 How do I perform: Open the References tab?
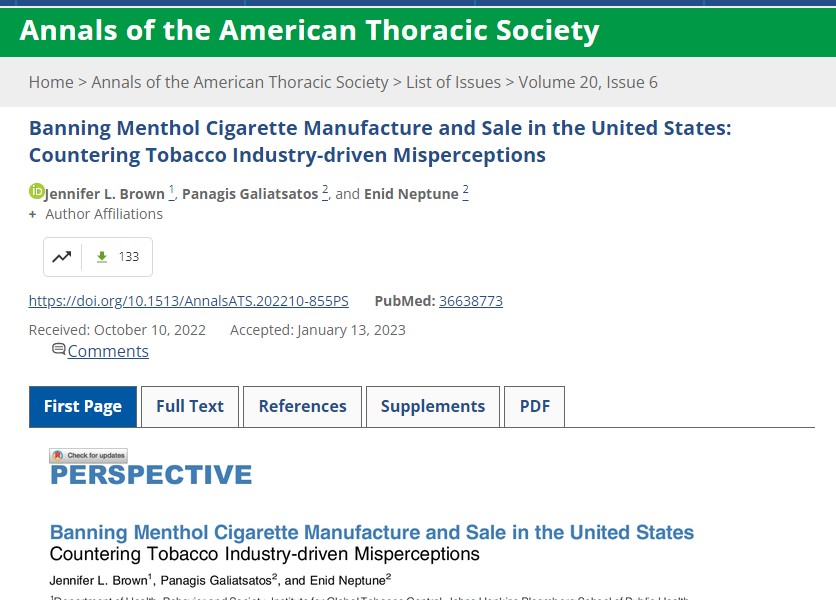(302, 406)
